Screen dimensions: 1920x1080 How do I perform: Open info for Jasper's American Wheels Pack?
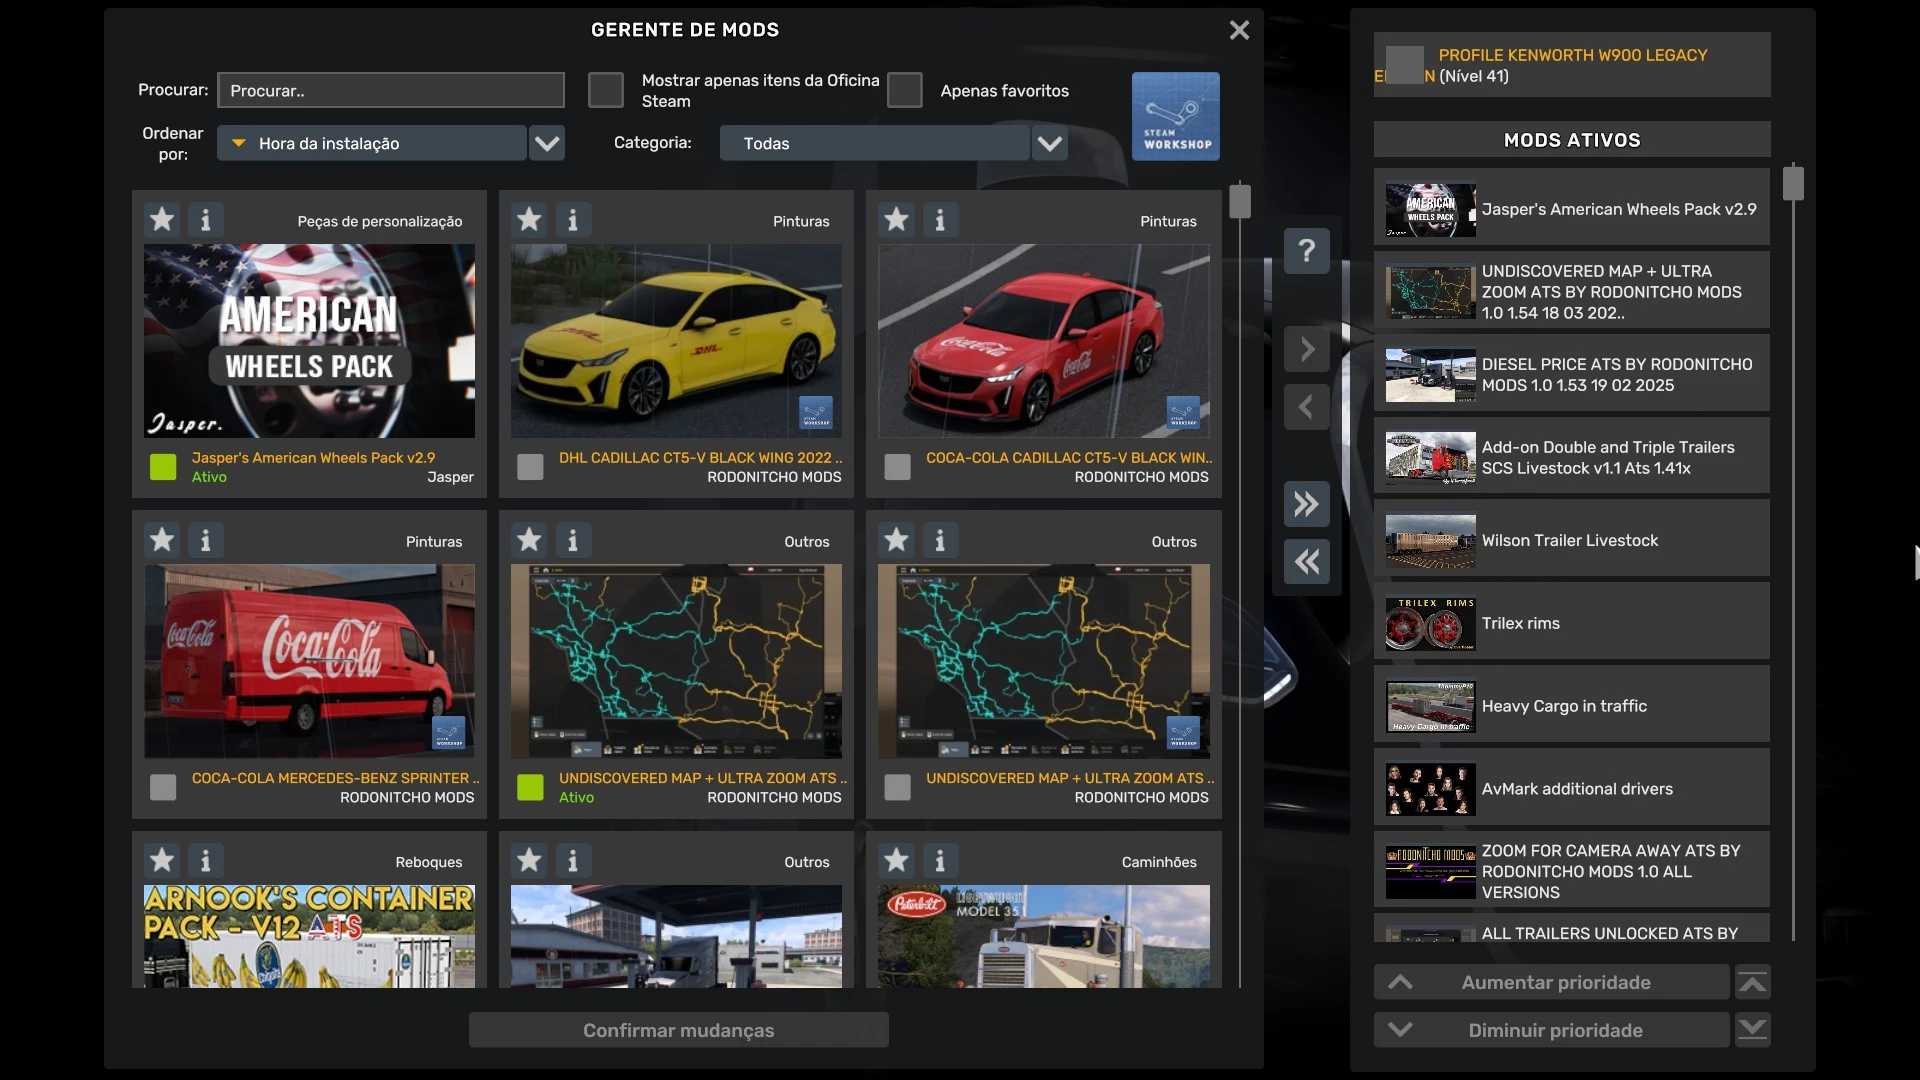pyautogui.click(x=205, y=219)
